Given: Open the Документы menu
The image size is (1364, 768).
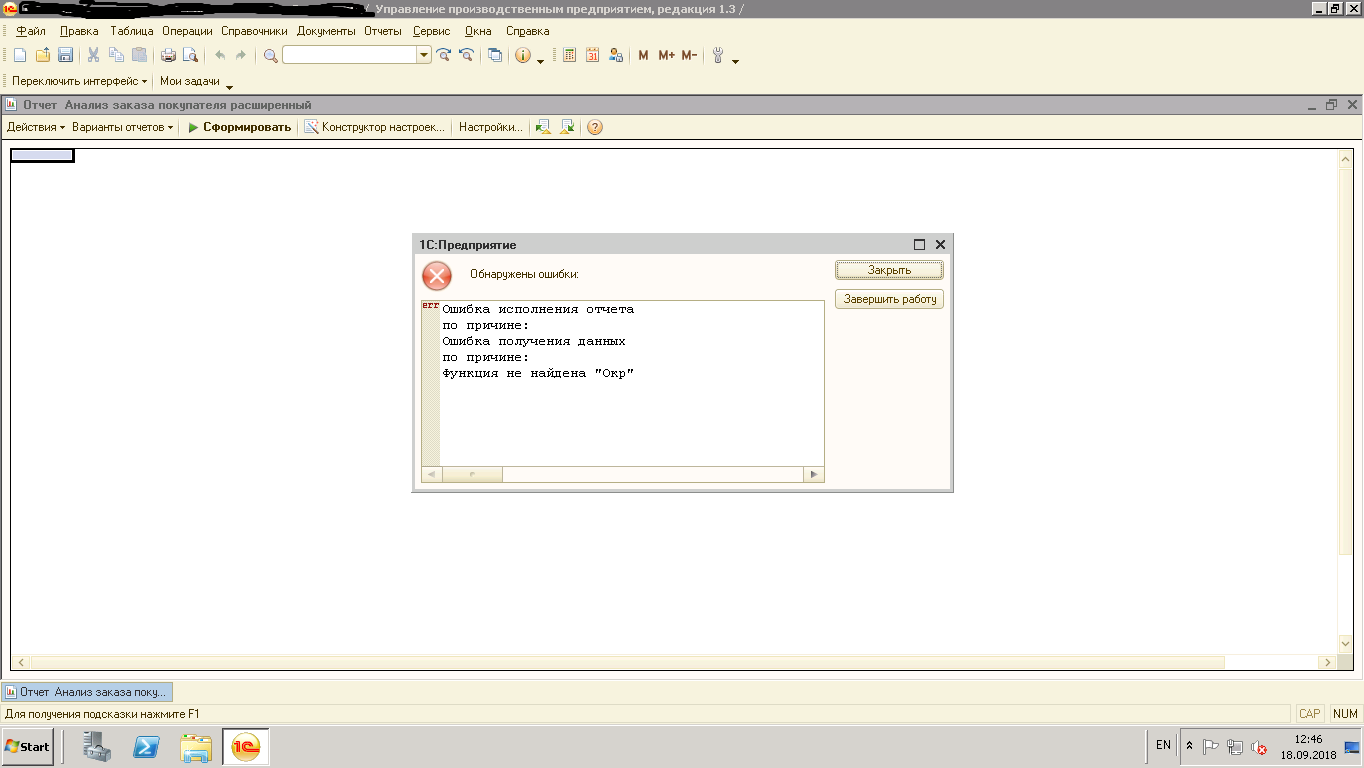Looking at the screenshot, I should pyautogui.click(x=326, y=31).
